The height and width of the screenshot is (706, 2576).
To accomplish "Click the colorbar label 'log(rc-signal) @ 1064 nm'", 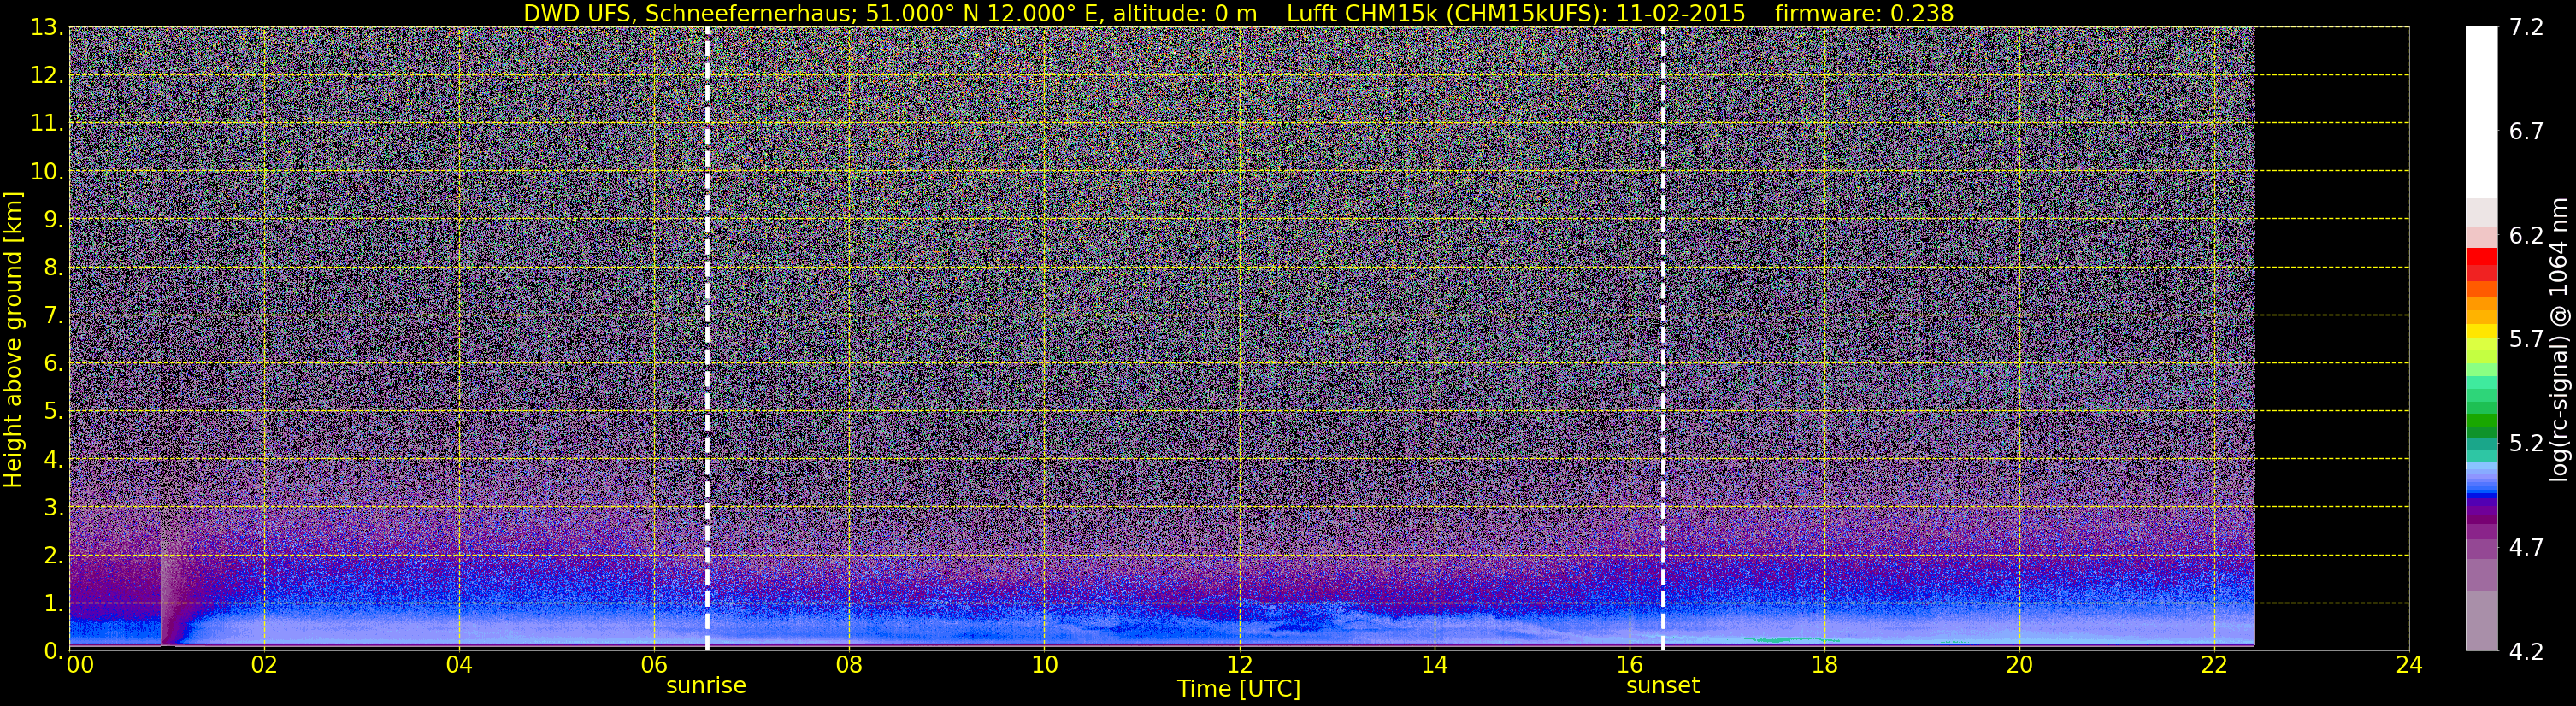I will (2558, 340).
